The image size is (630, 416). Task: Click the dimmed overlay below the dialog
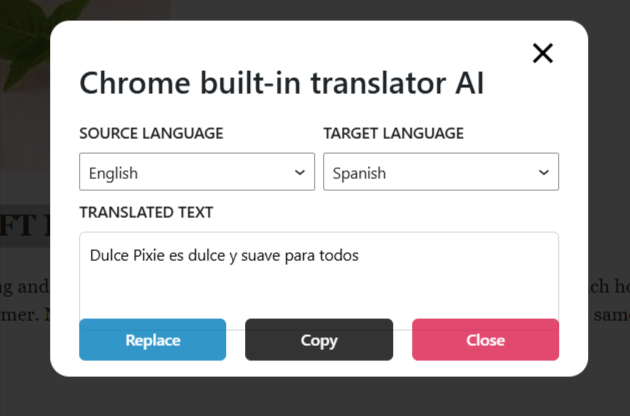click(x=315, y=397)
